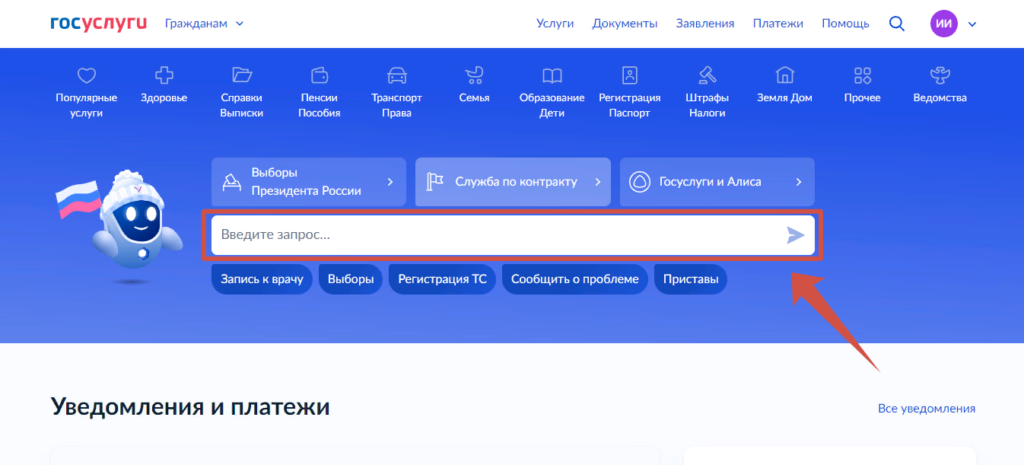The image size is (1024, 465).
Task: Click arrow on Госуслуги и Алиса card
Action: 799,182
